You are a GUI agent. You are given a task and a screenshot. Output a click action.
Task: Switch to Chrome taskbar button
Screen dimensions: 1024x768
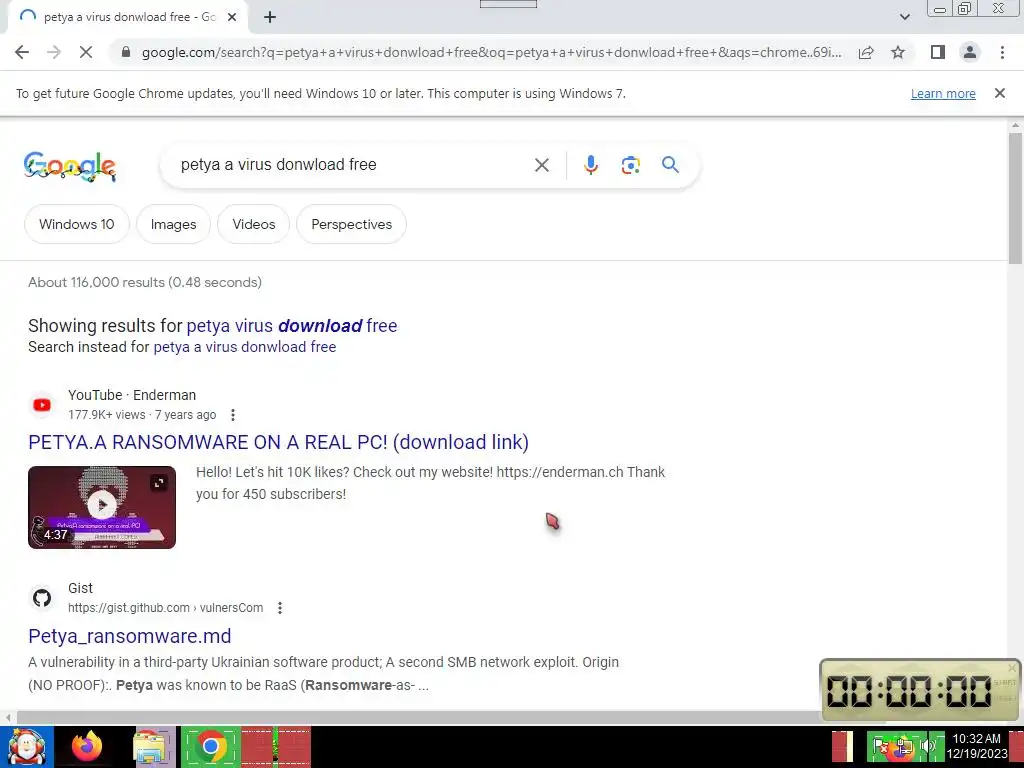pos(210,747)
